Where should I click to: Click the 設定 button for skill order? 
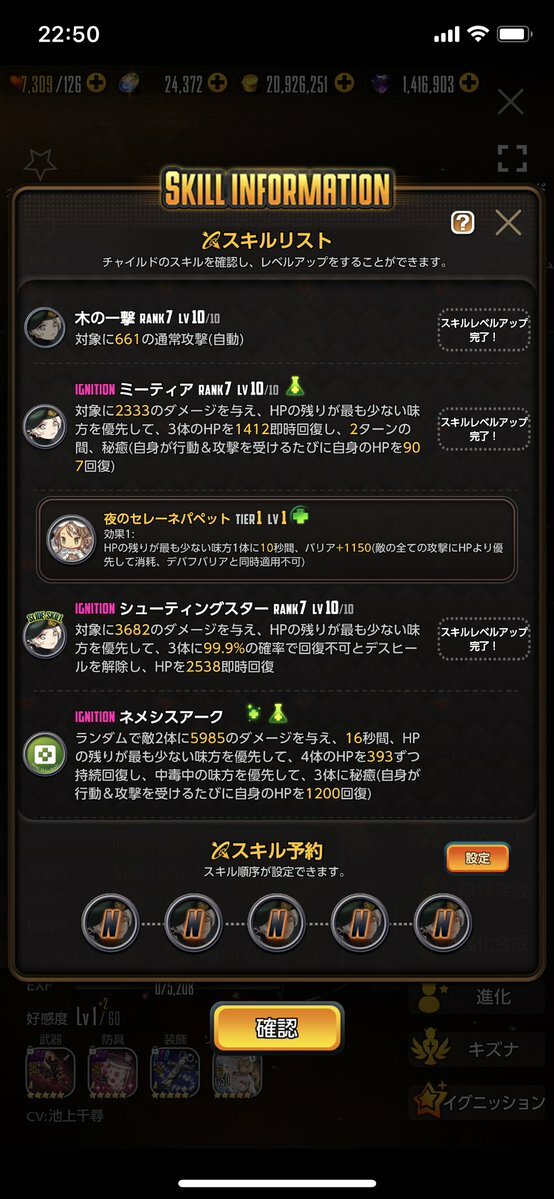tap(477, 858)
